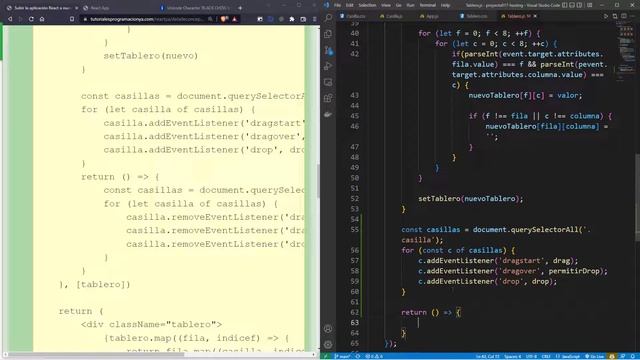Open Run and Debug view
Viewport: 640px width, 360px height.
point(328,66)
